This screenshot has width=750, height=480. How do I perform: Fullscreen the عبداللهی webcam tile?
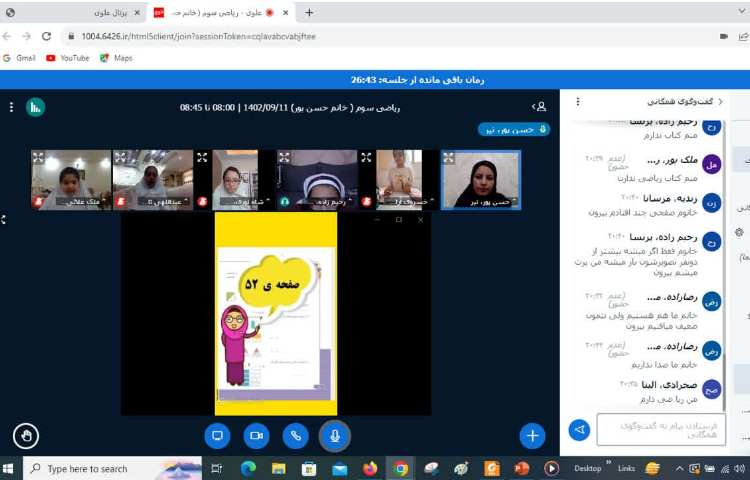pyautogui.click(x=121, y=157)
